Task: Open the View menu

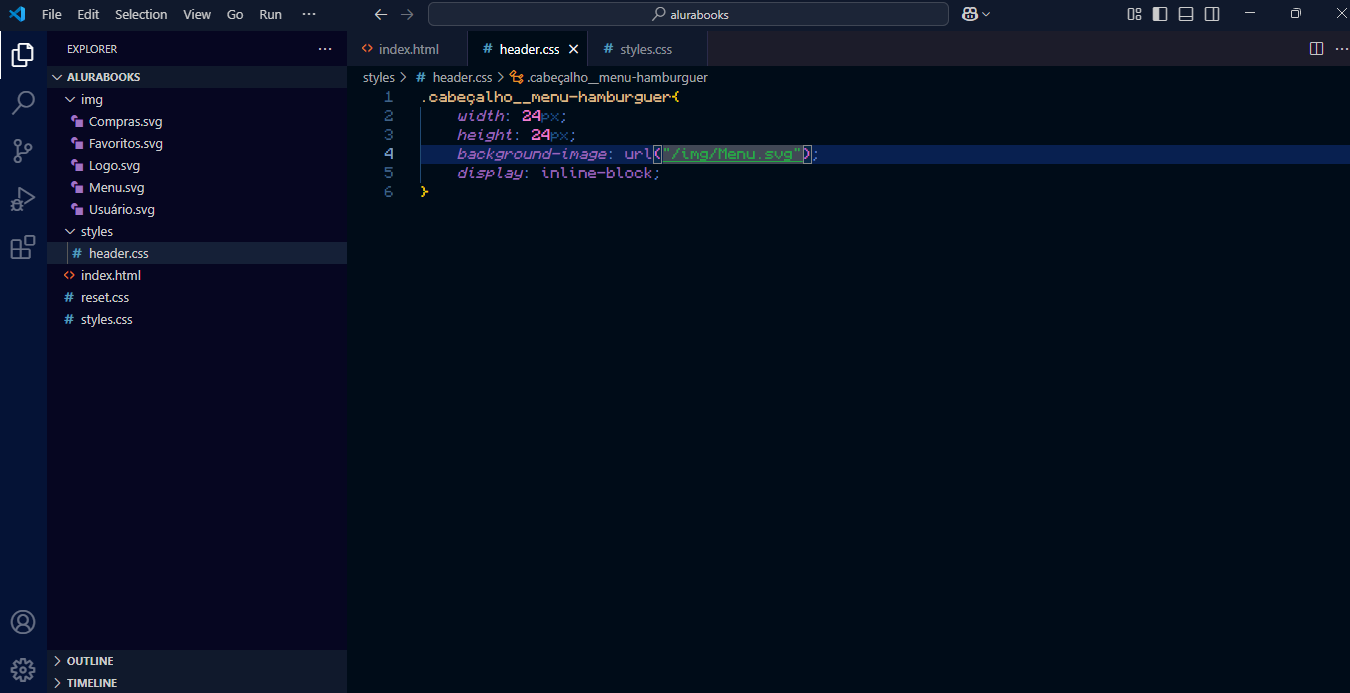Action: (x=197, y=14)
